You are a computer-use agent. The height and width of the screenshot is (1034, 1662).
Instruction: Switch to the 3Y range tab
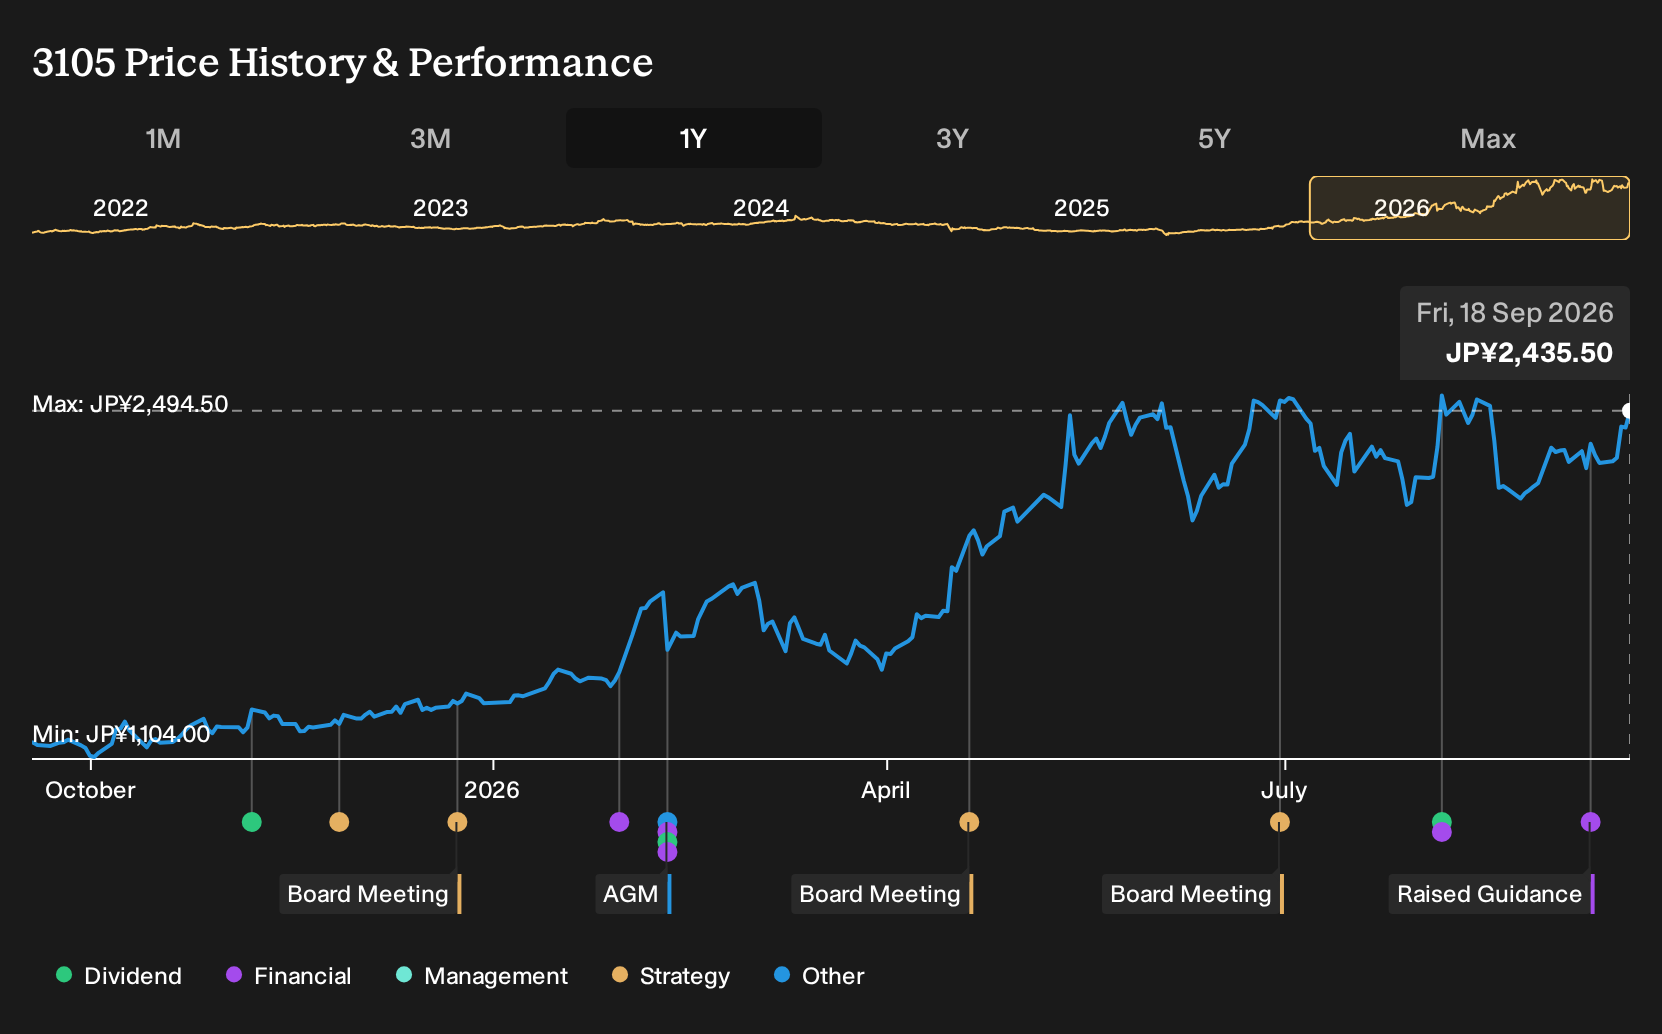[952, 138]
